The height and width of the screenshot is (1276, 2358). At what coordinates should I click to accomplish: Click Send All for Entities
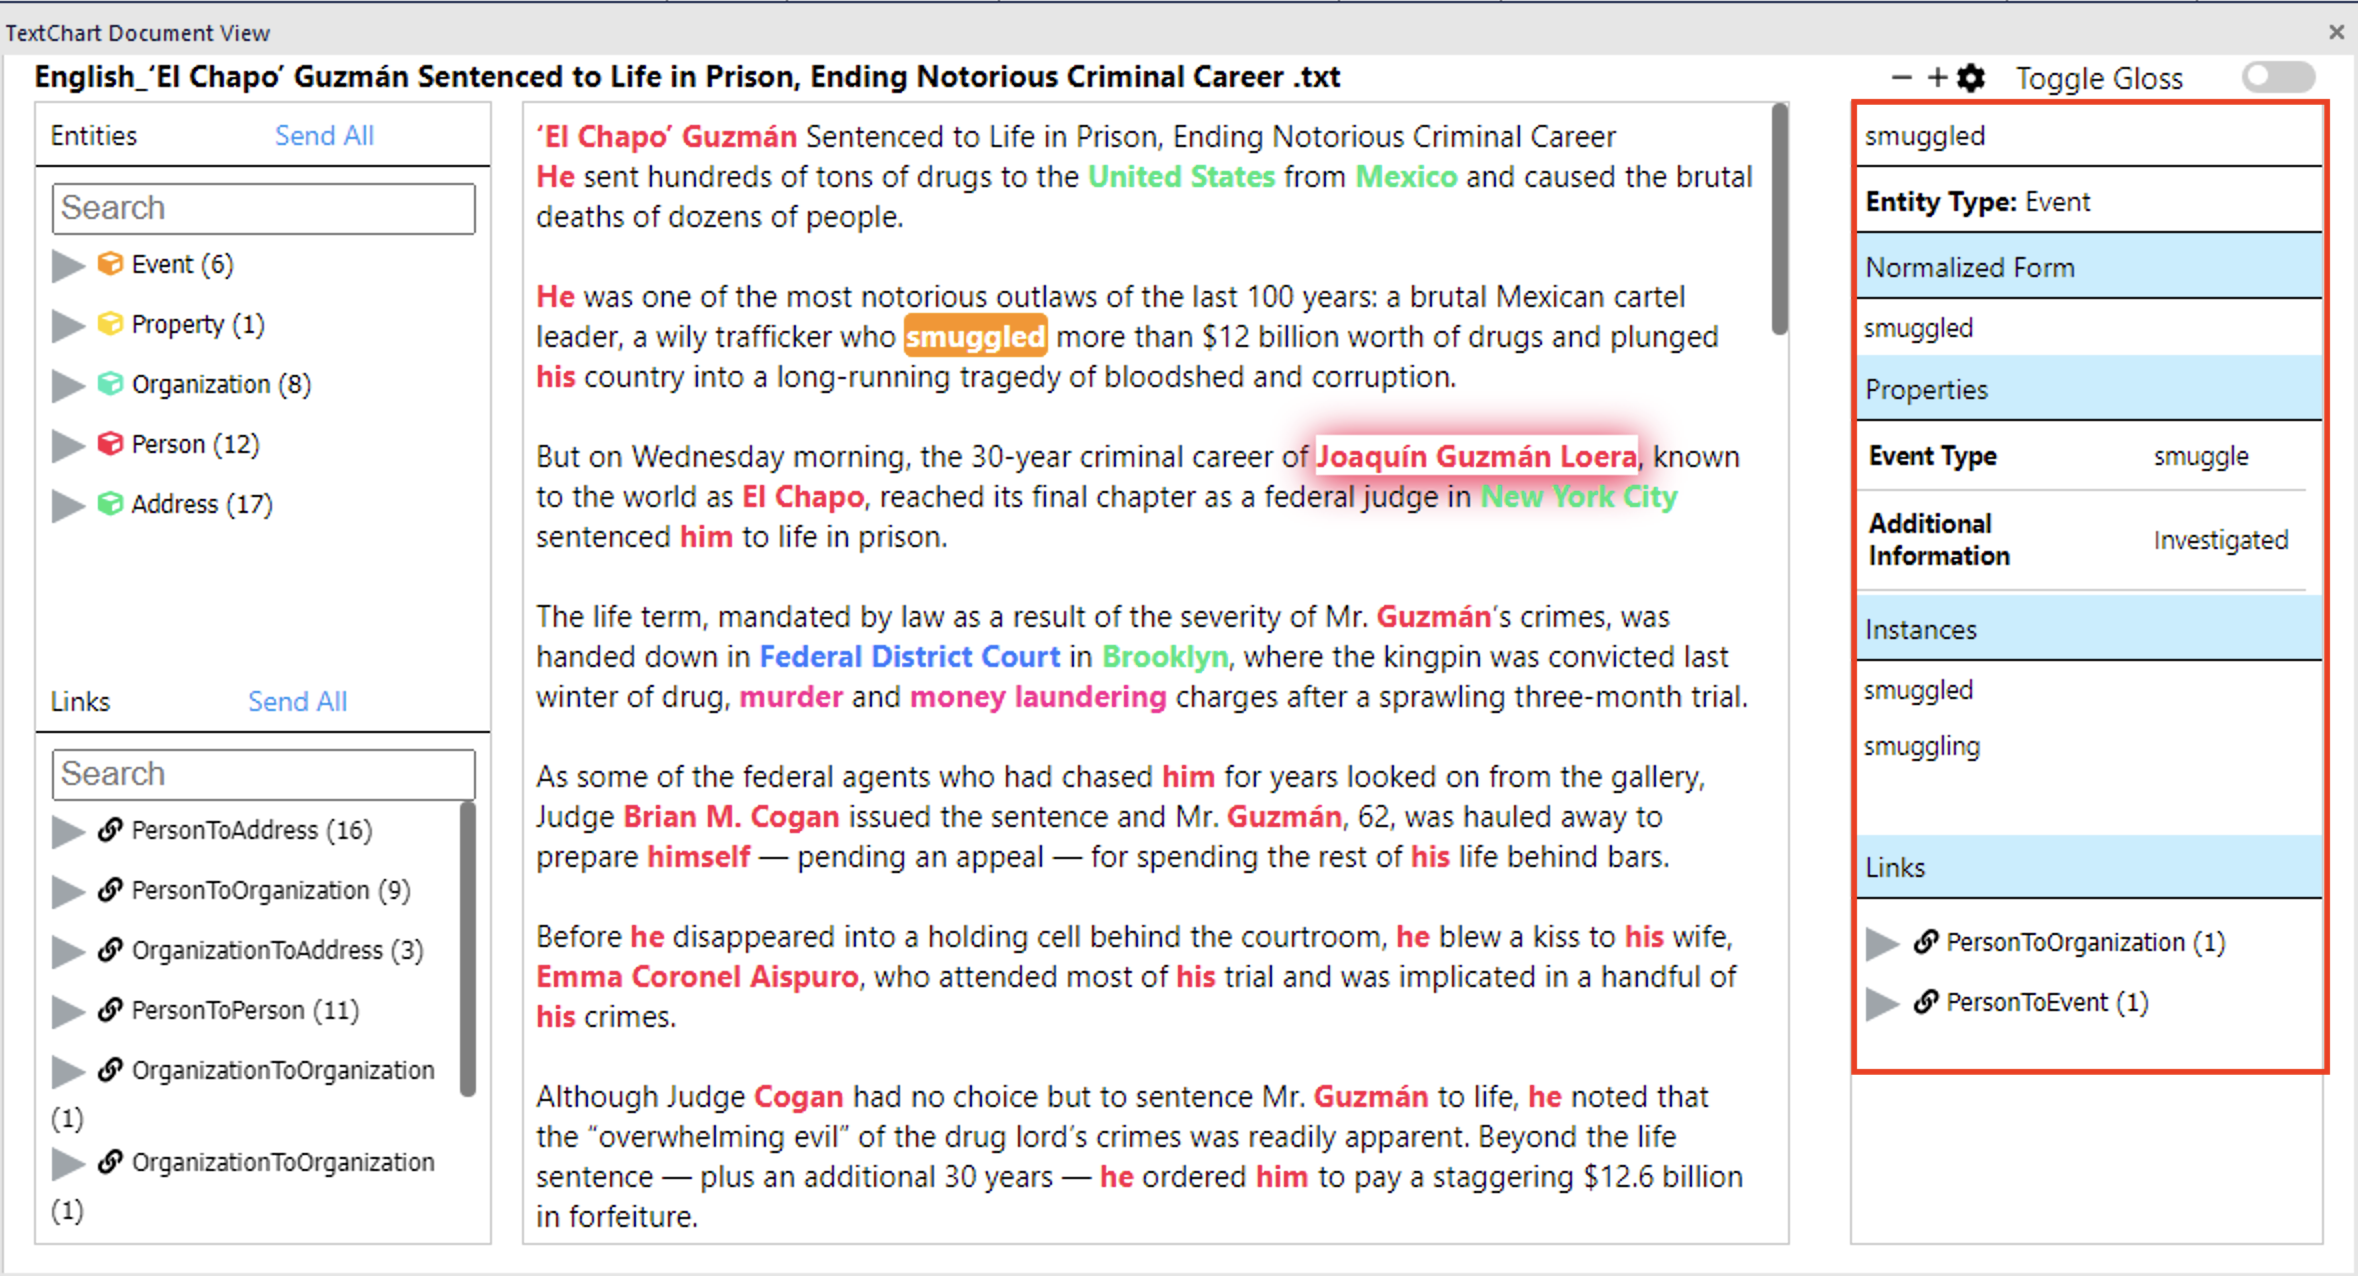click(x=324, y=135)
